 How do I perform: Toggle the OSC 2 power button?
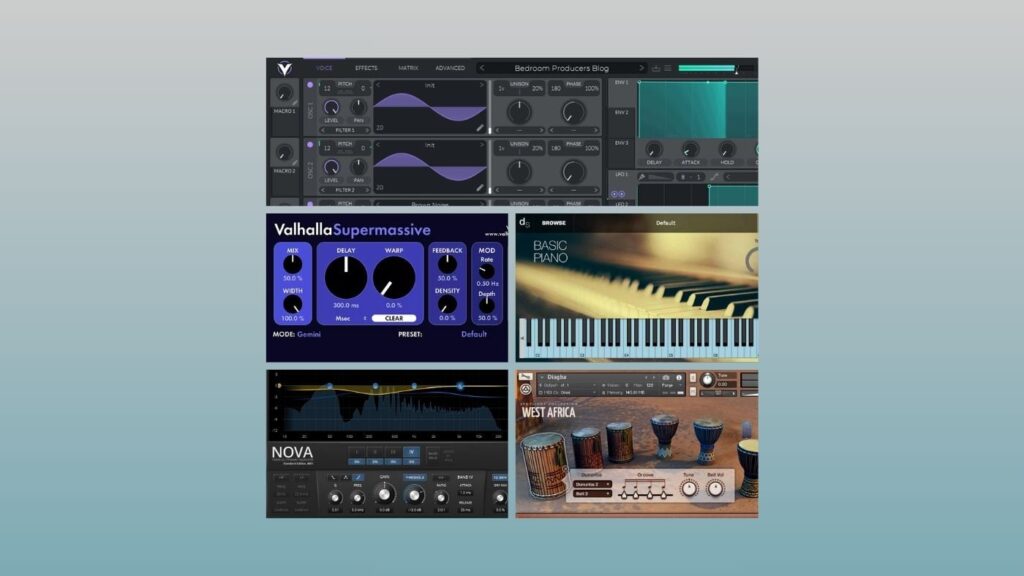(310, 145)
